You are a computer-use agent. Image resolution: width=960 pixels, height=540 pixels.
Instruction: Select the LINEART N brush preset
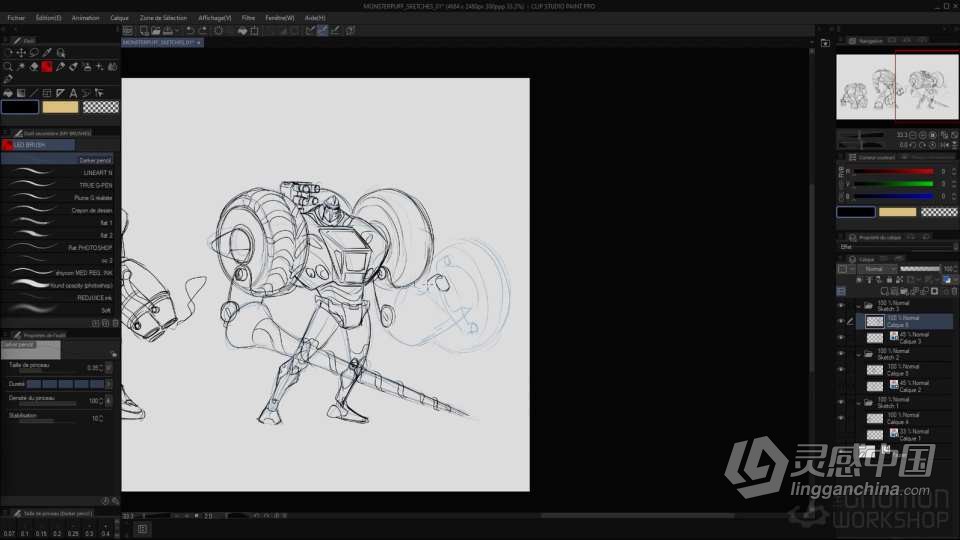point(58,173)
